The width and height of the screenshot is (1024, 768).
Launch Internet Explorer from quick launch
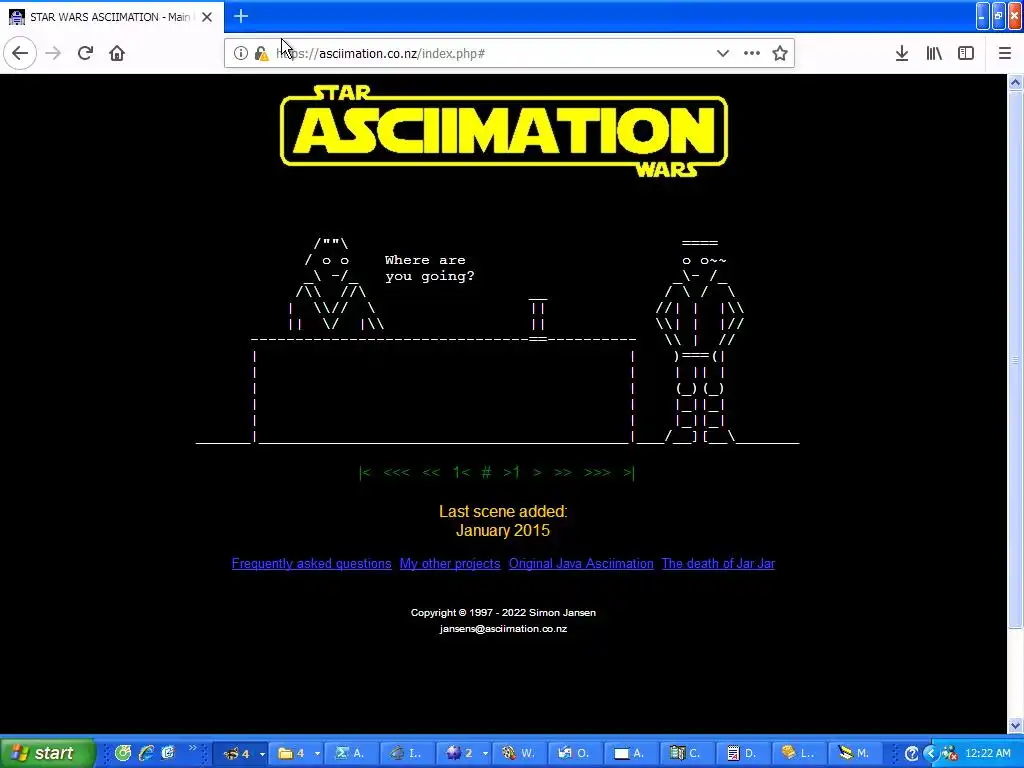146,753
